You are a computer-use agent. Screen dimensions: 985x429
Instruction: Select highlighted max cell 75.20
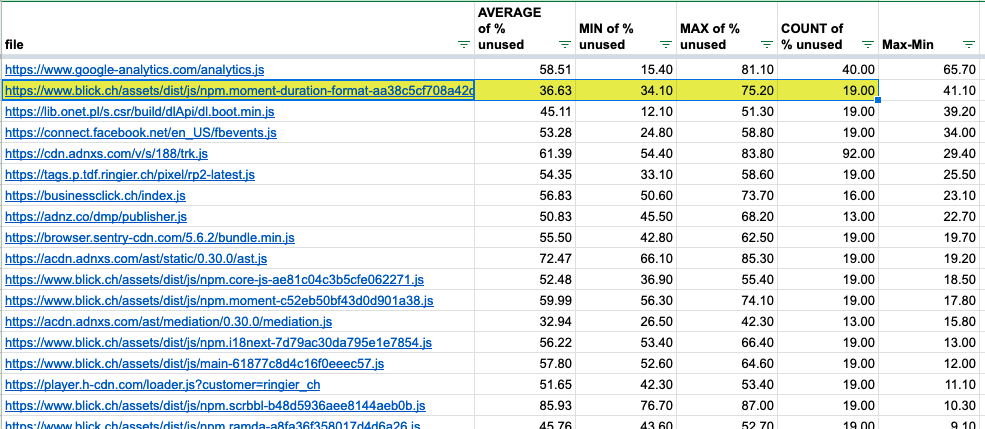click(727, 90)
